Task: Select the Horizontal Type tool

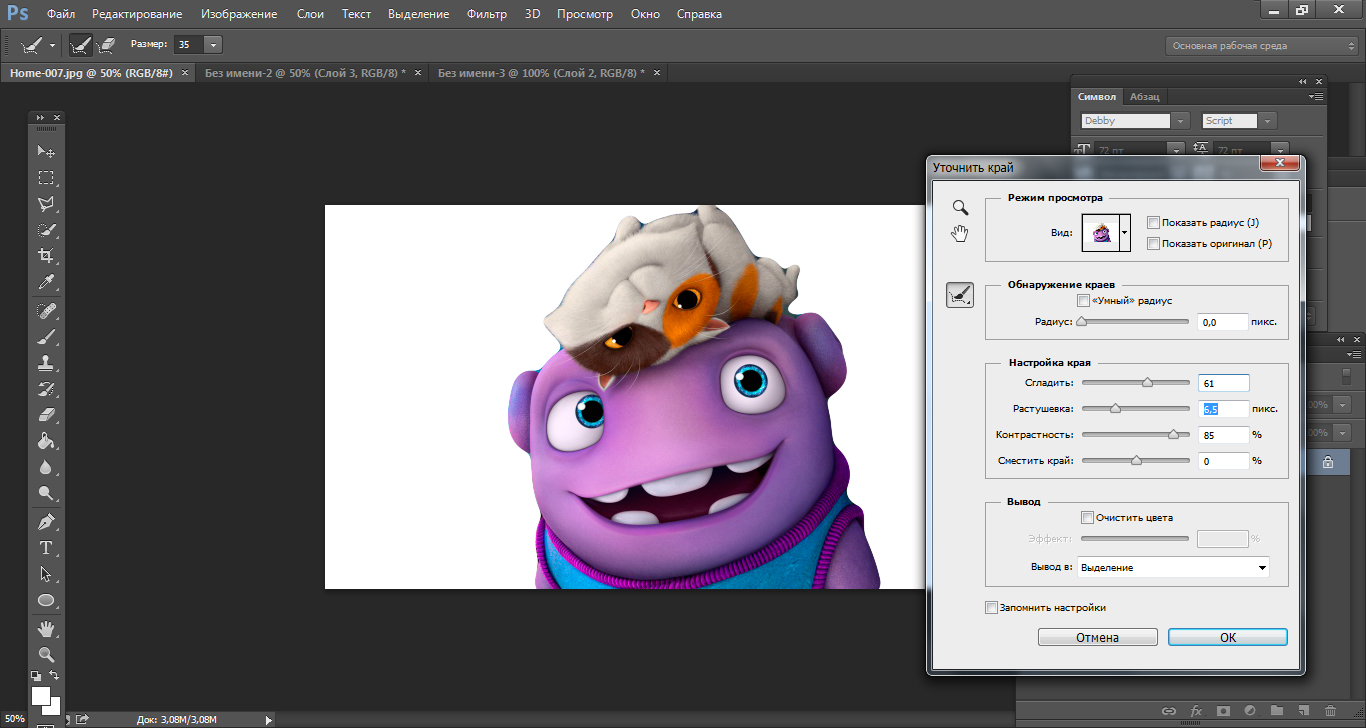Action: pyautogui.click(x=46, y=548)
